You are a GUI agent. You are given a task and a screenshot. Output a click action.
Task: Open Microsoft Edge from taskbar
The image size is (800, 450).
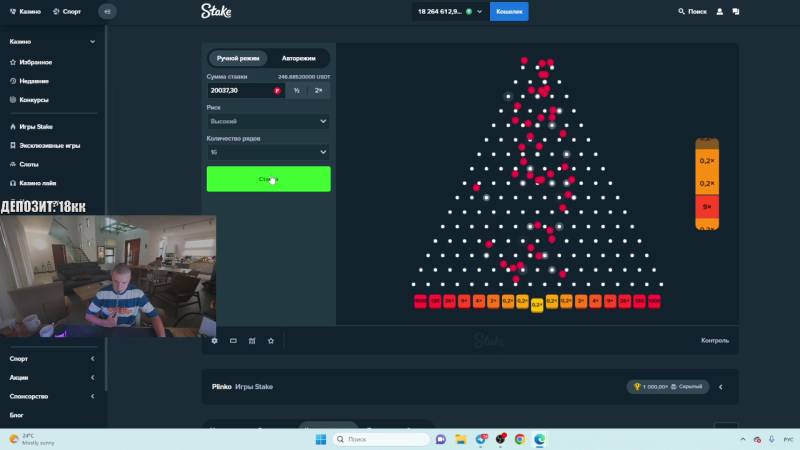tap(539, 439)
